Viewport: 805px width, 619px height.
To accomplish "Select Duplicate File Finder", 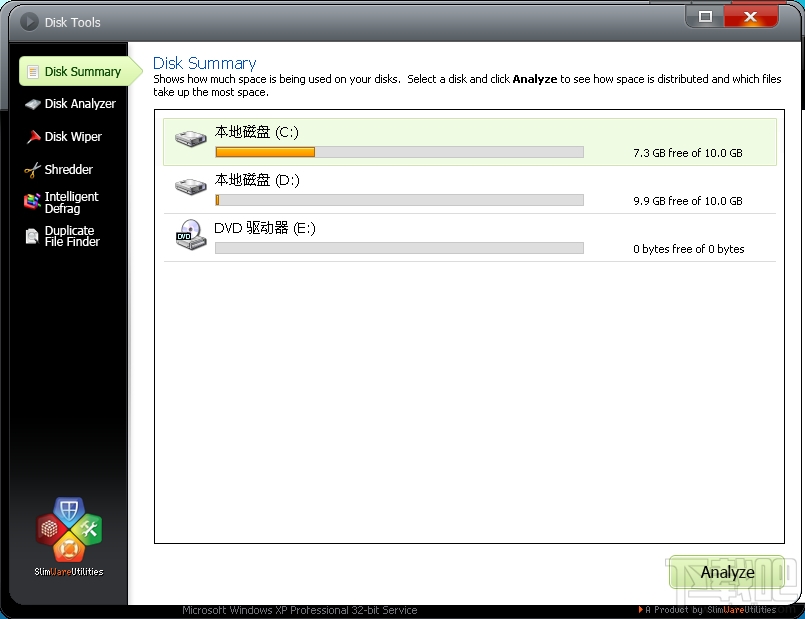I will tap(62, 236).
